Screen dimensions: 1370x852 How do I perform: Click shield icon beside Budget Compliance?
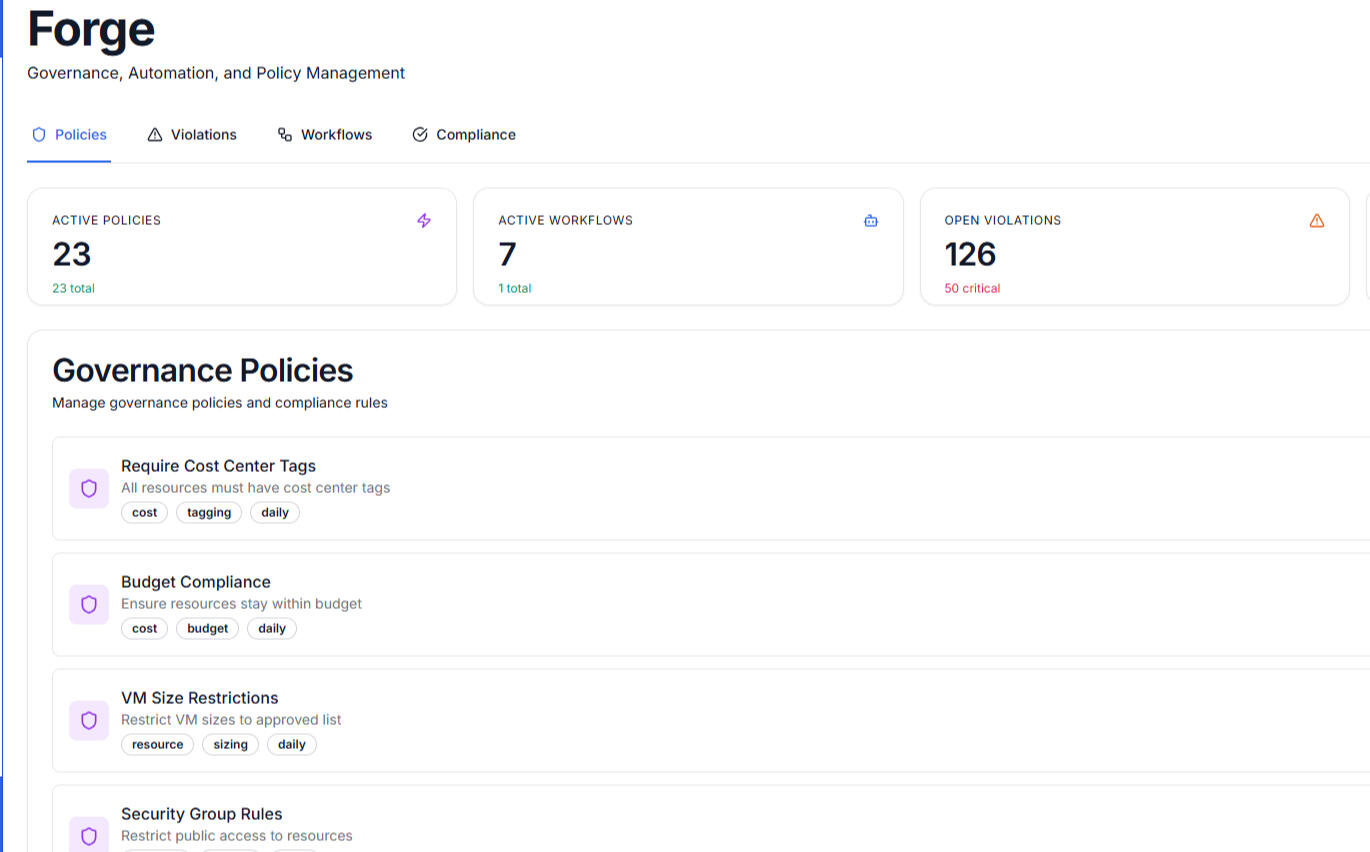pos(89,604)
